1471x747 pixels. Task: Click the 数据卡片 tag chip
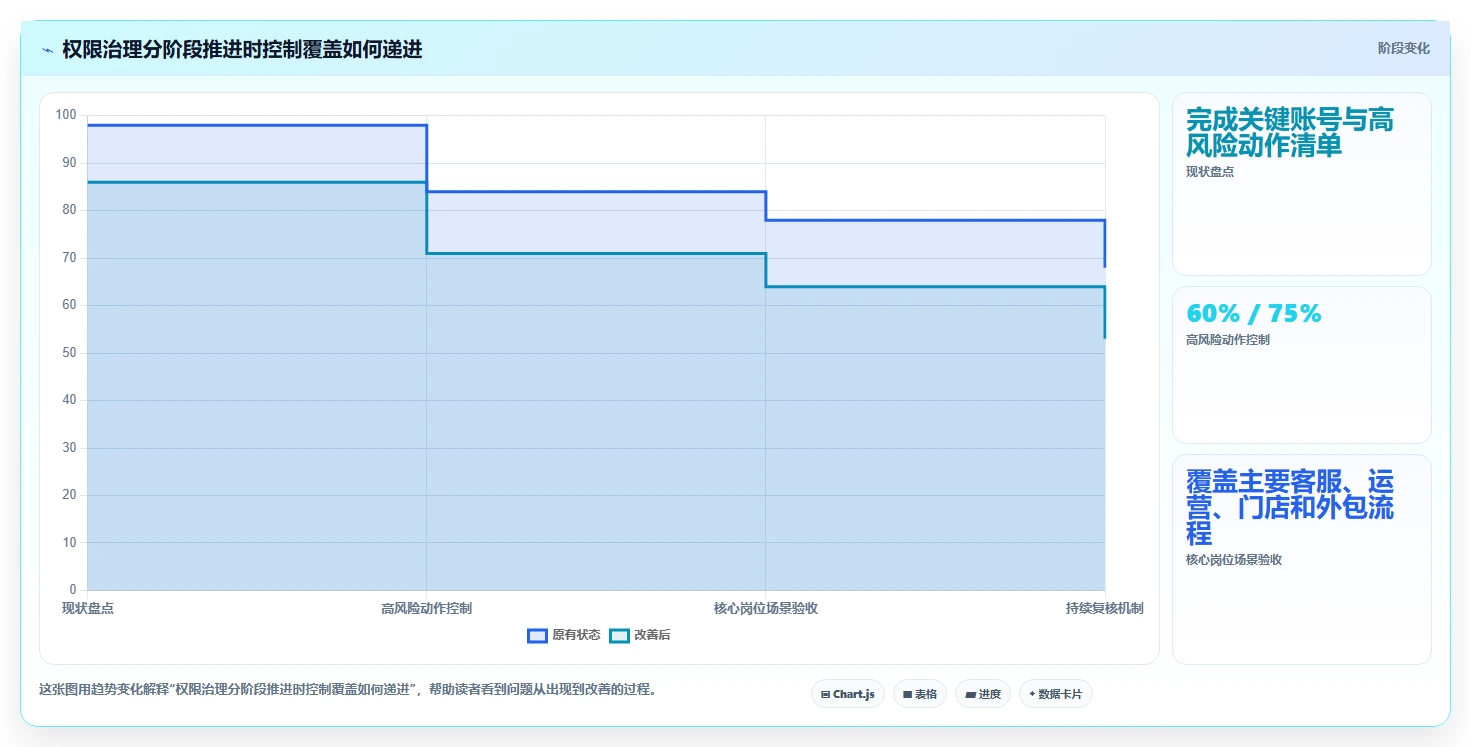tap(1056, 694)
